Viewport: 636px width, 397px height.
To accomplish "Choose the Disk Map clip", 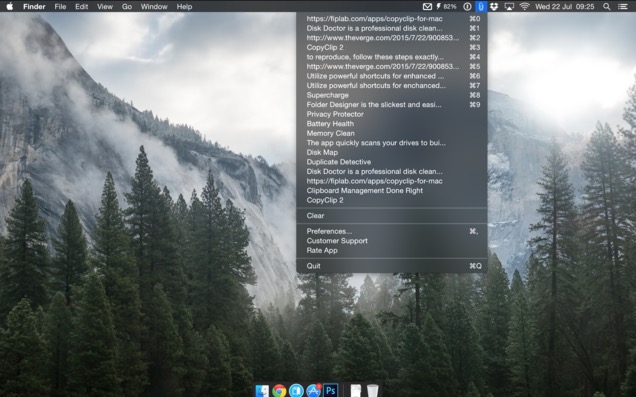I will [392, 152].
